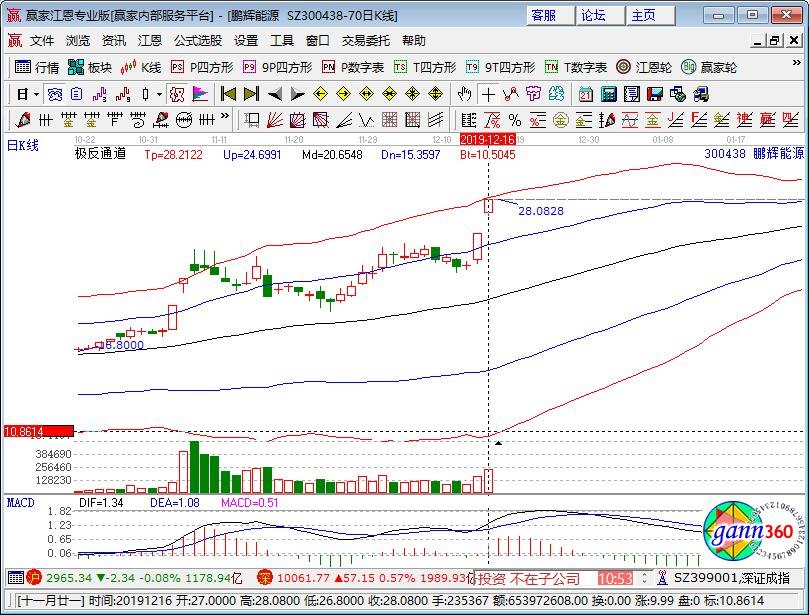Open the 帮助 menu
Screen dimensions: 809x615
point(414,40)
